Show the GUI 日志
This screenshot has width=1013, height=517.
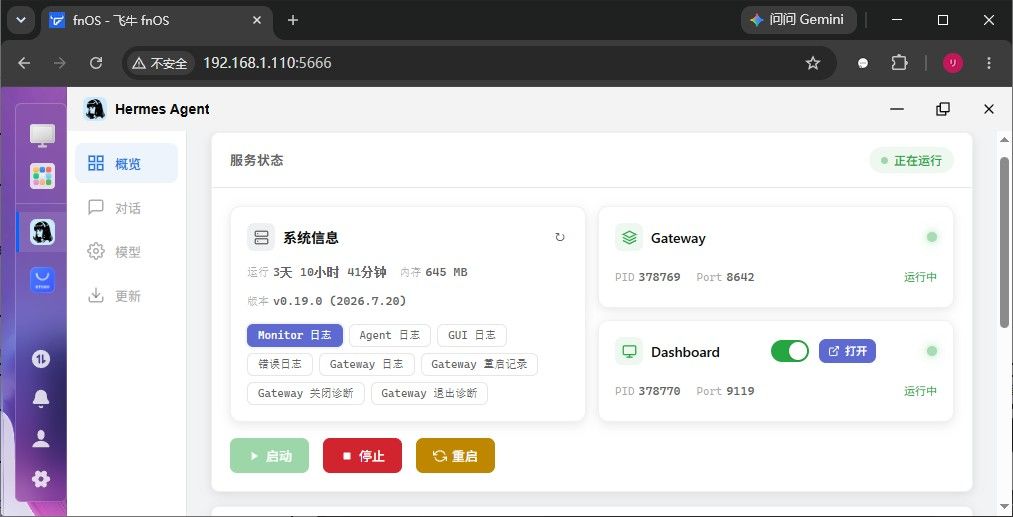pyautogui.click(x=472, y=335)
